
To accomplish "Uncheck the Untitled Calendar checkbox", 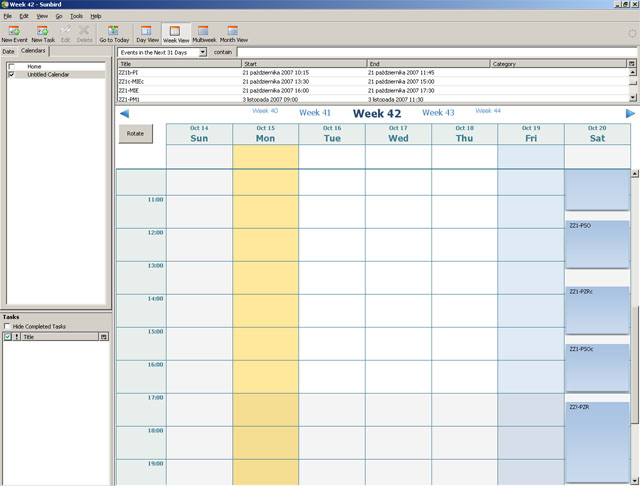I will click(x=11, y=74).
